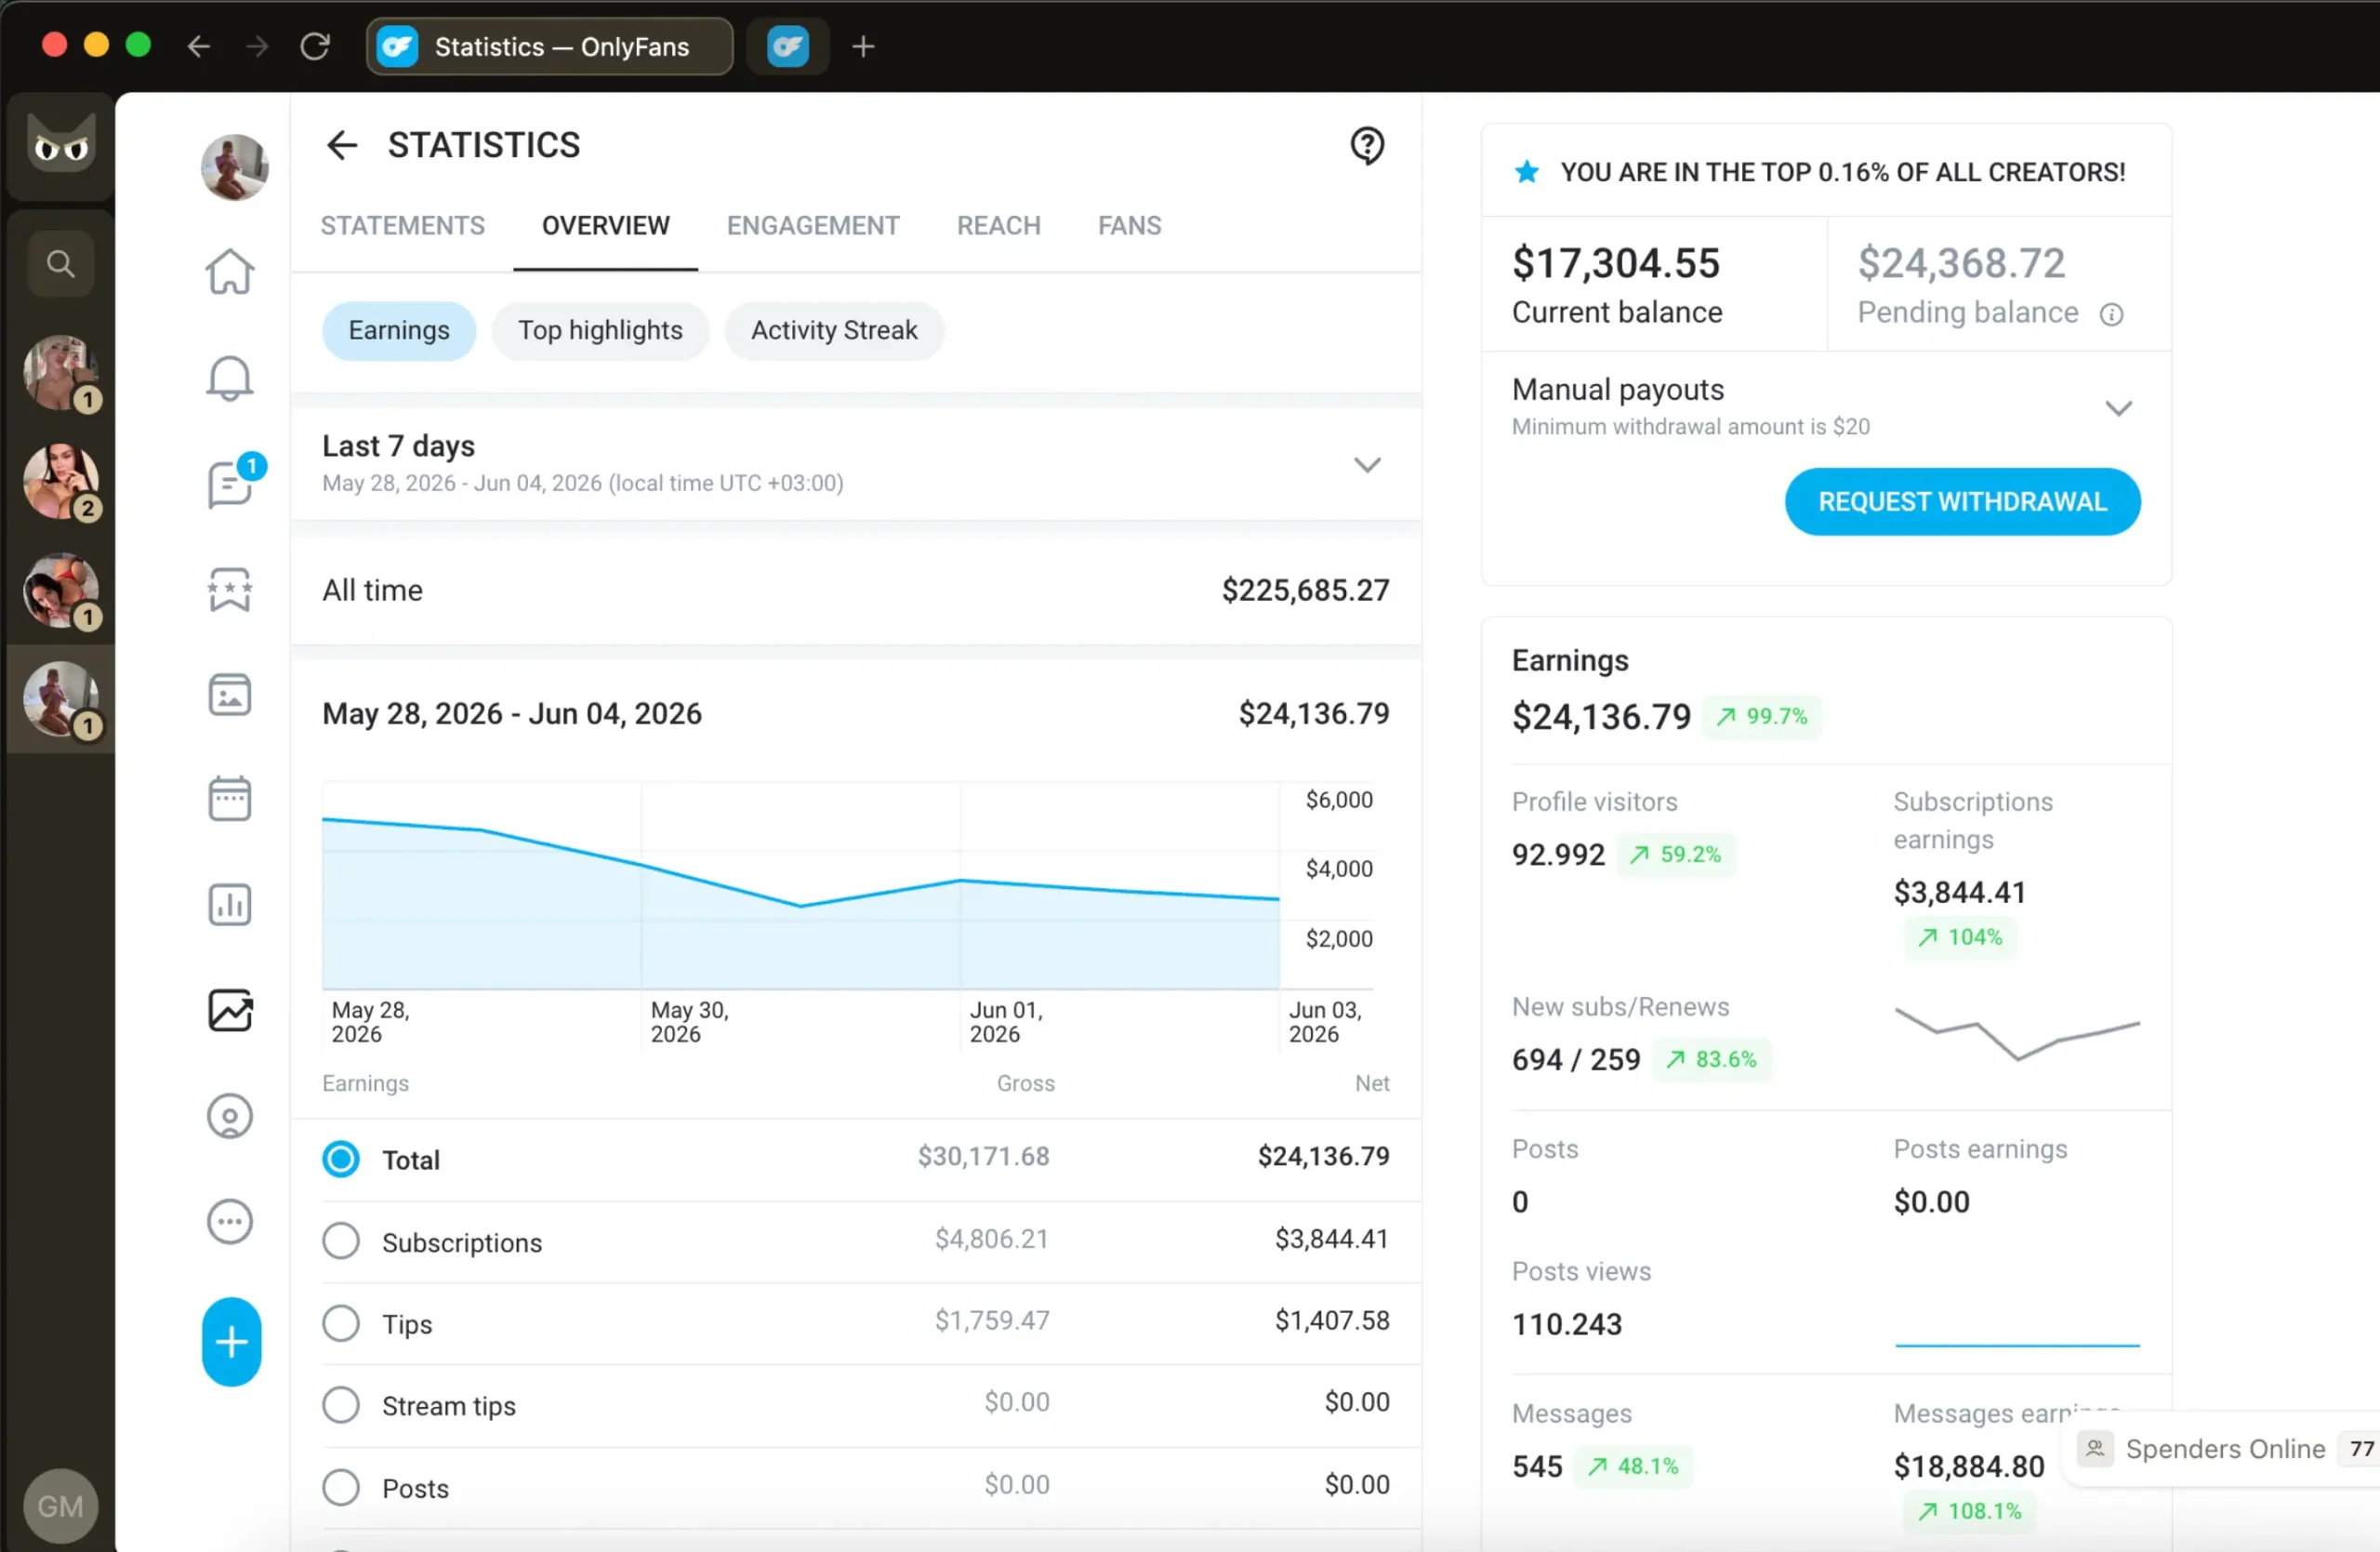This screenshot has width=2380, height=1552.
Task: Switch to the first account avatar with badge 1
Action: (x=62, y=373)
